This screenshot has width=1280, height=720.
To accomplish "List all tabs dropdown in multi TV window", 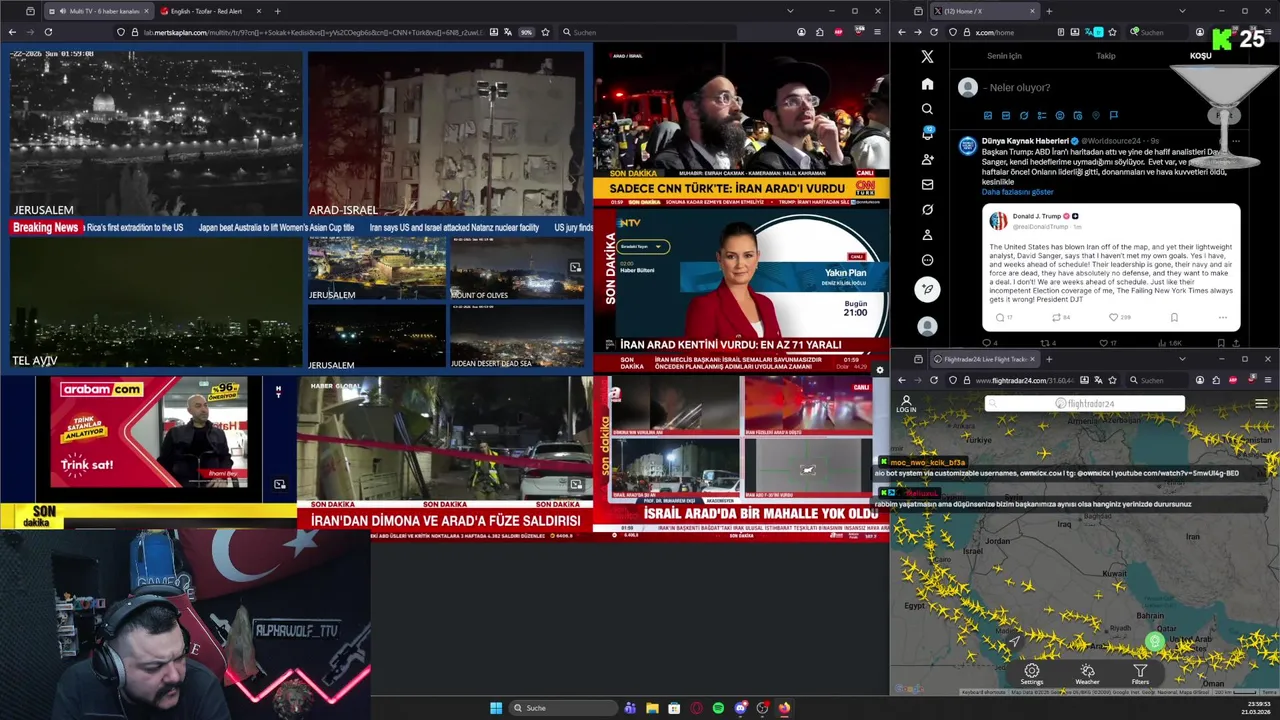I will coord(790,11).
